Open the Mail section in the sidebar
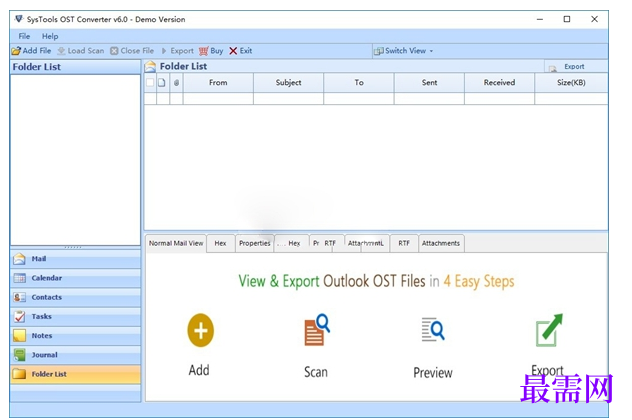 [x=75, y=259]
